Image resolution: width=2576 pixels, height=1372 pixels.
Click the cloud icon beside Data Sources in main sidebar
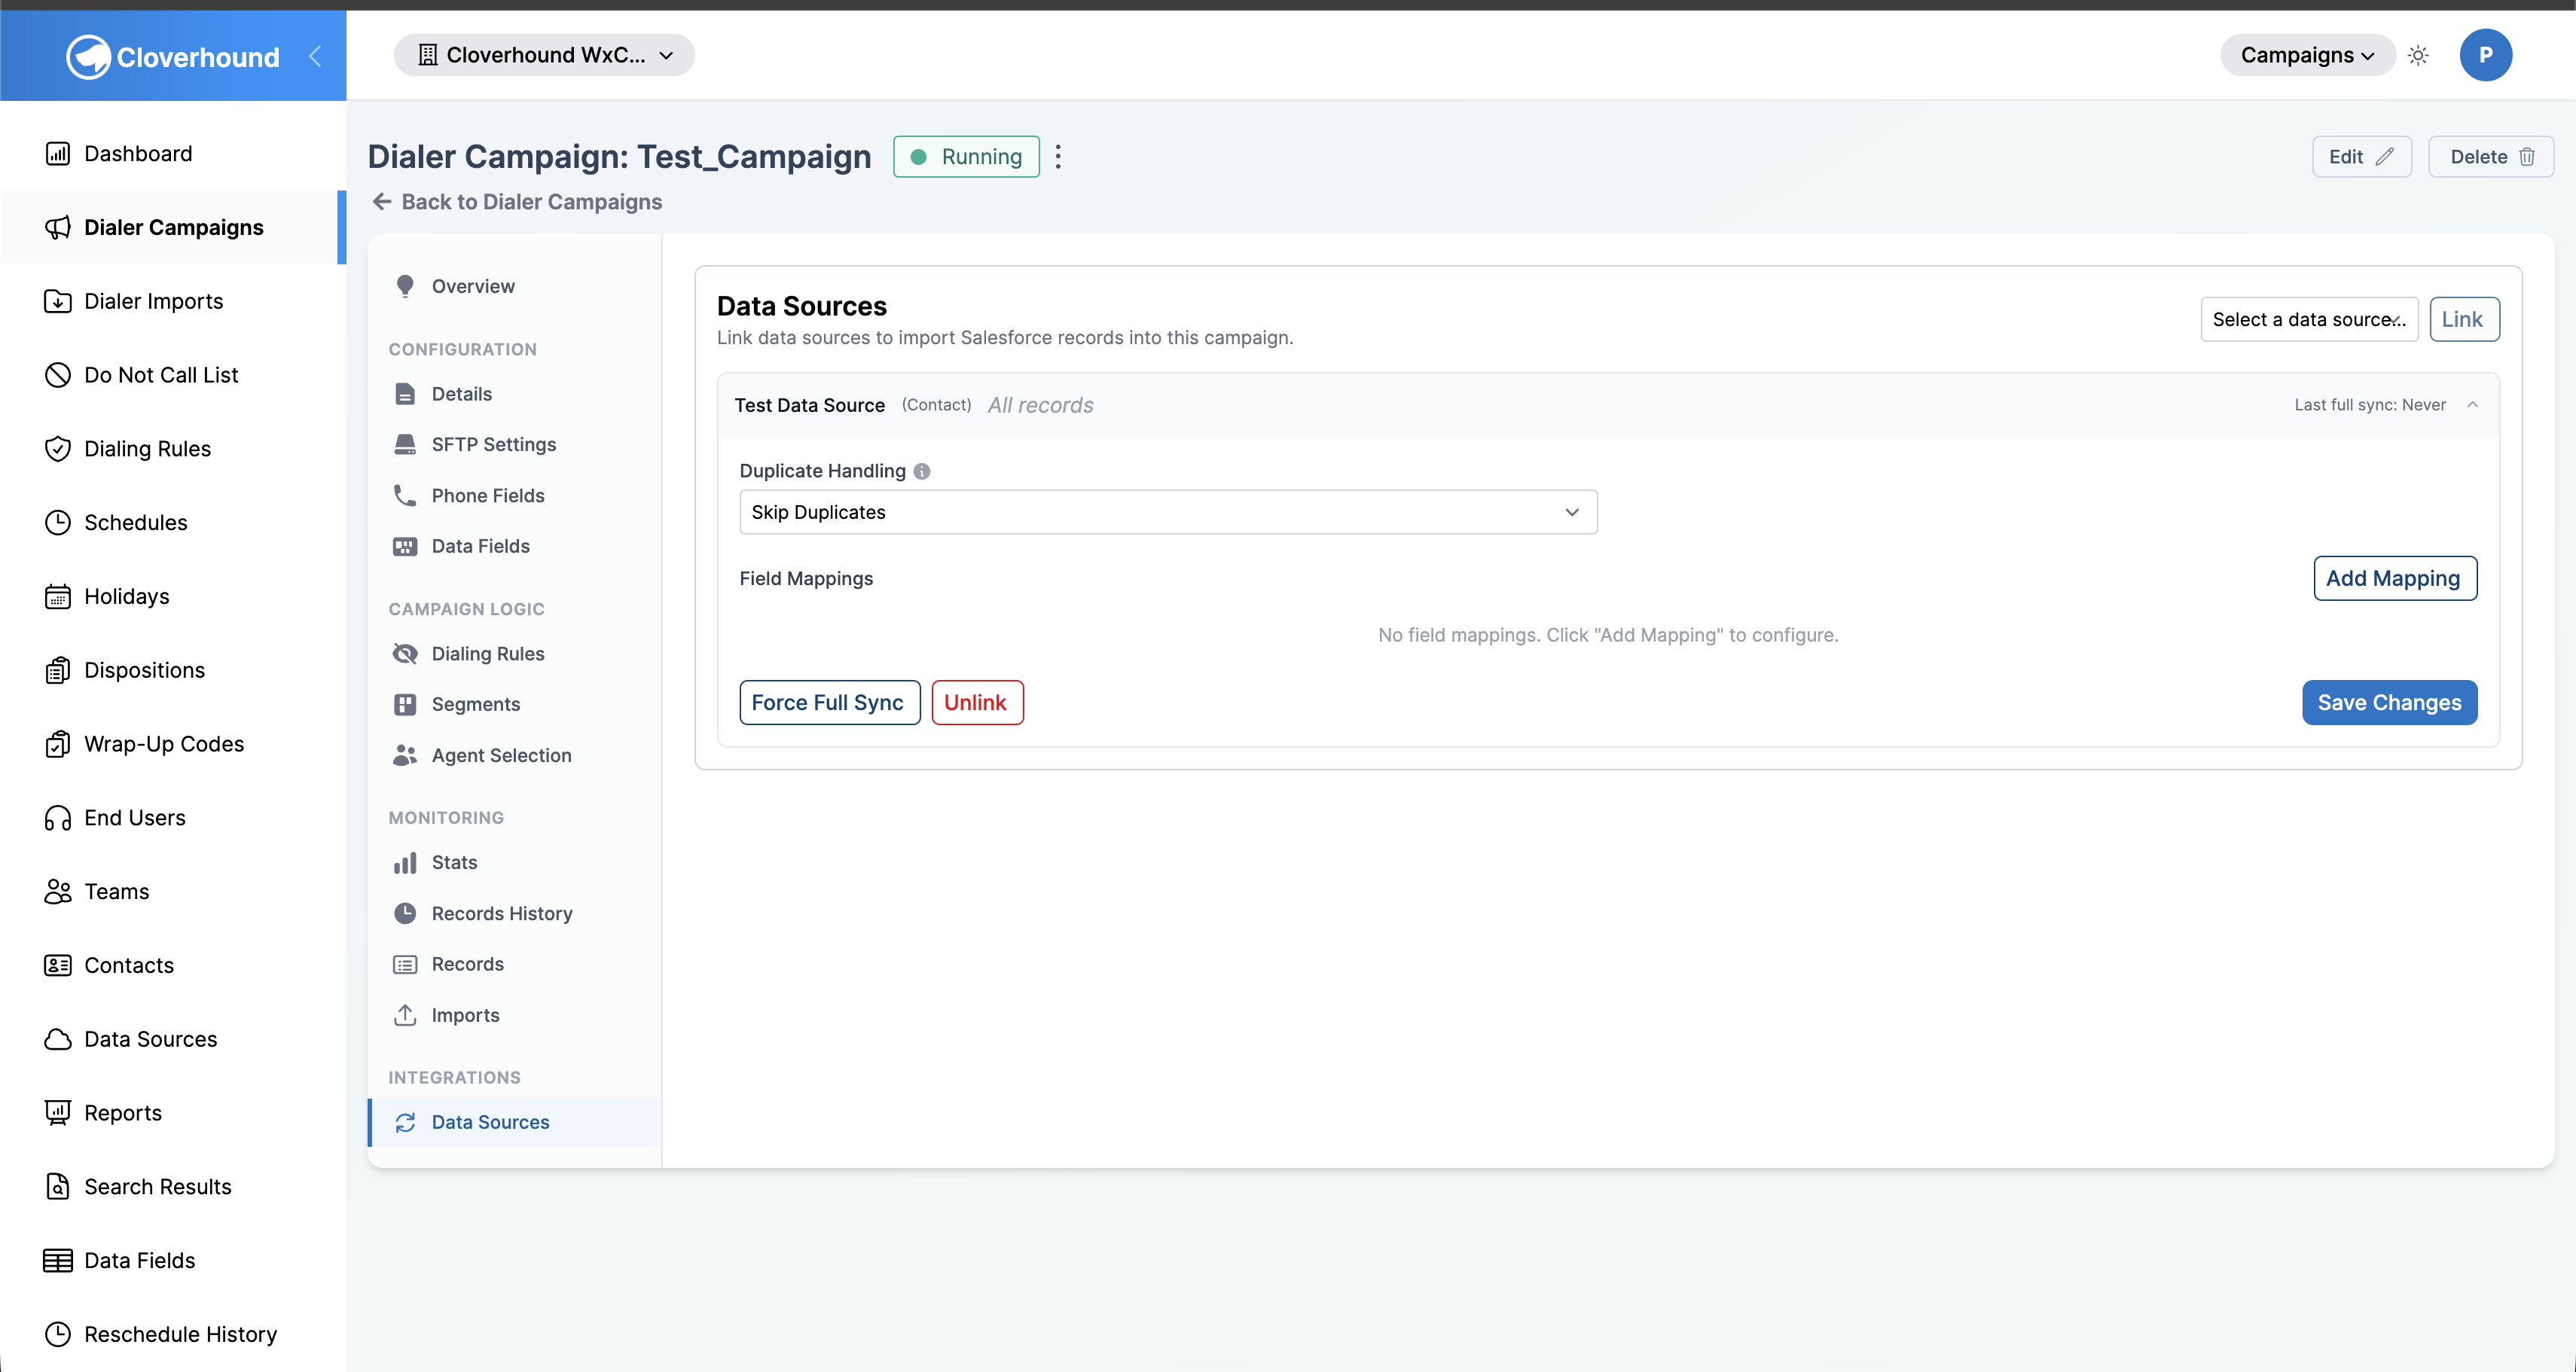coord(58,1039)
